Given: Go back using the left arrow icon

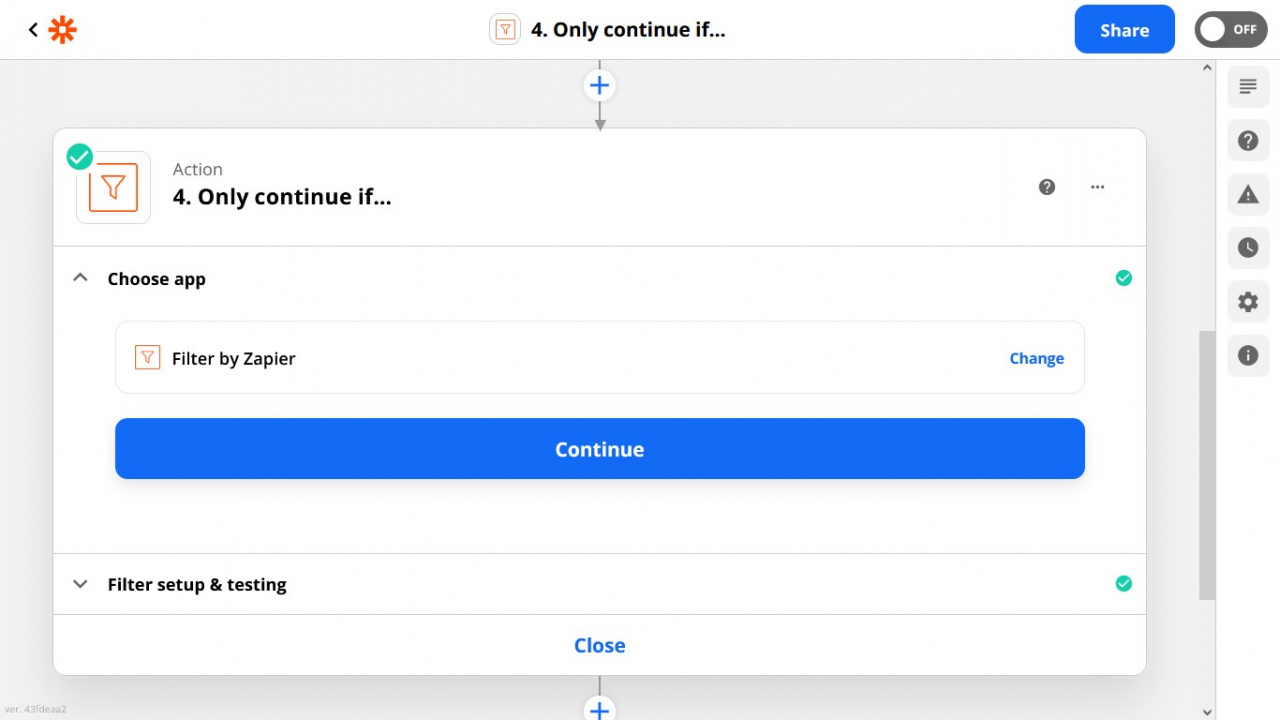Looking at the screenshot, I should (33, 30).
